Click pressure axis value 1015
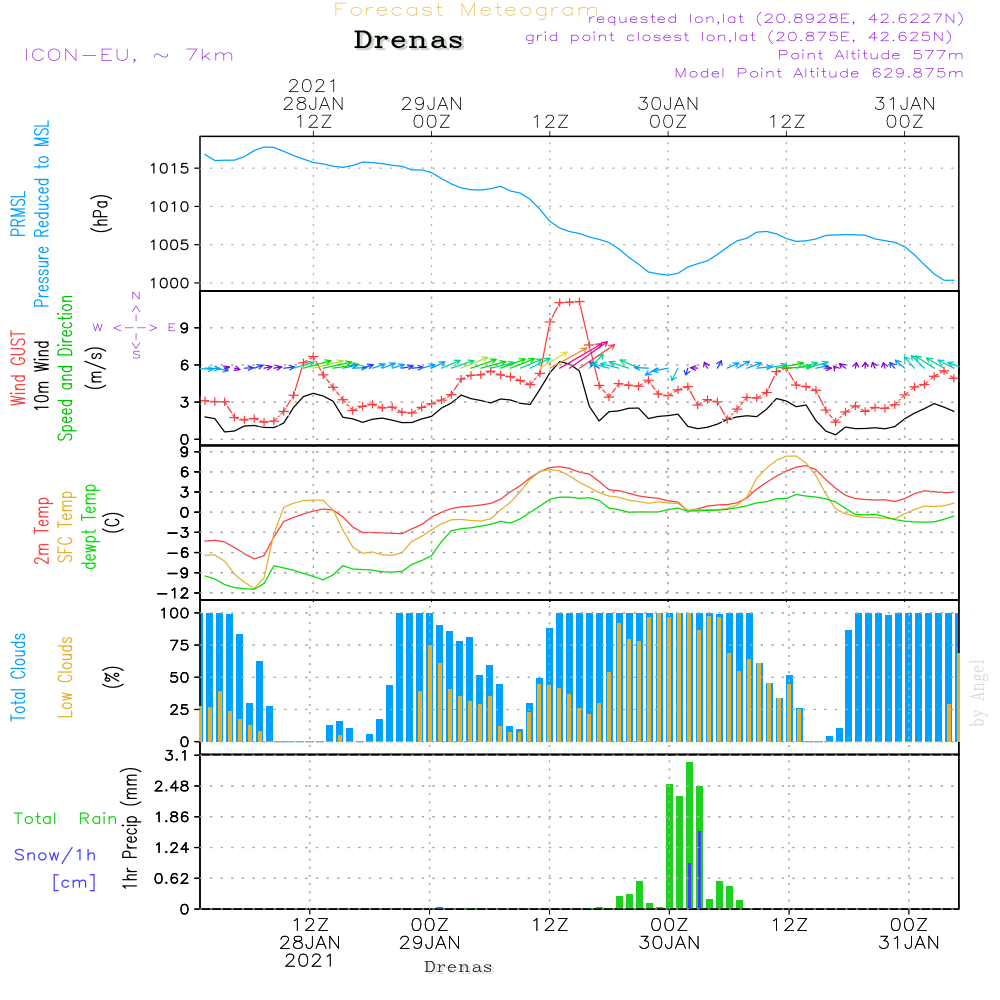The width and height of the screenshot is (1000, 1000). pos(169,169)
